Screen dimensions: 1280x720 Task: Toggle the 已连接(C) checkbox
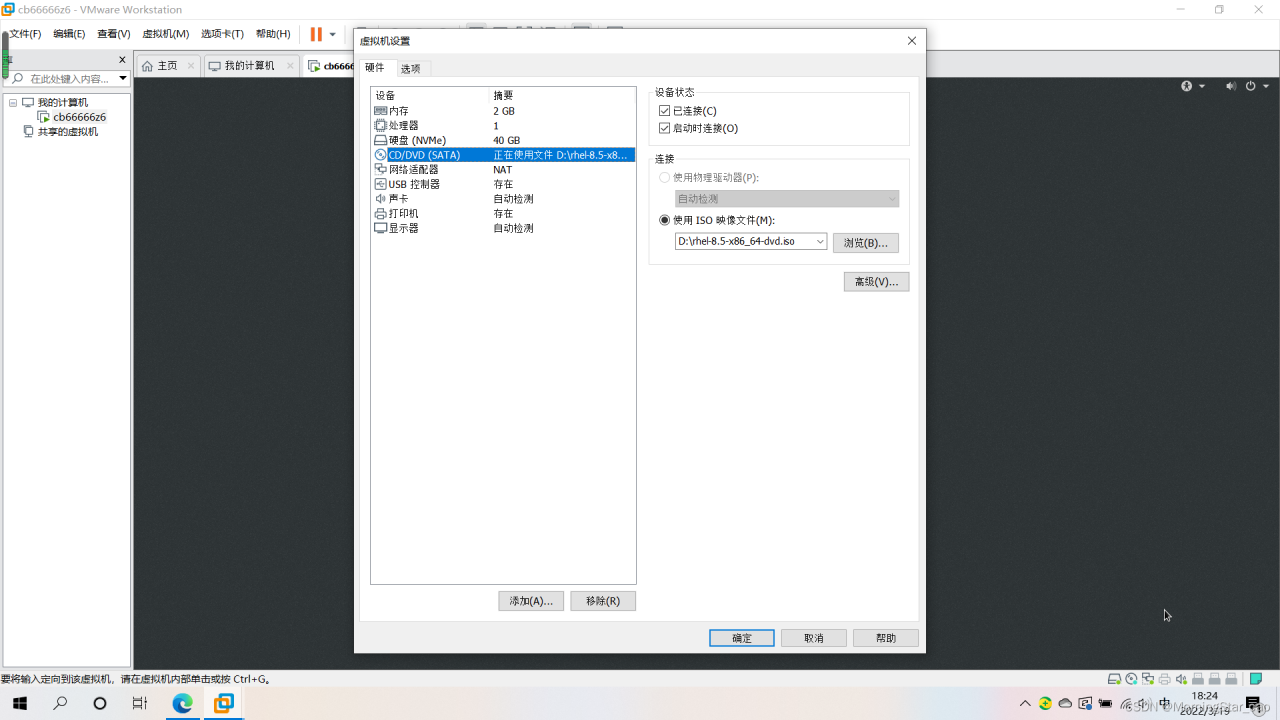[x=664, y=111]
